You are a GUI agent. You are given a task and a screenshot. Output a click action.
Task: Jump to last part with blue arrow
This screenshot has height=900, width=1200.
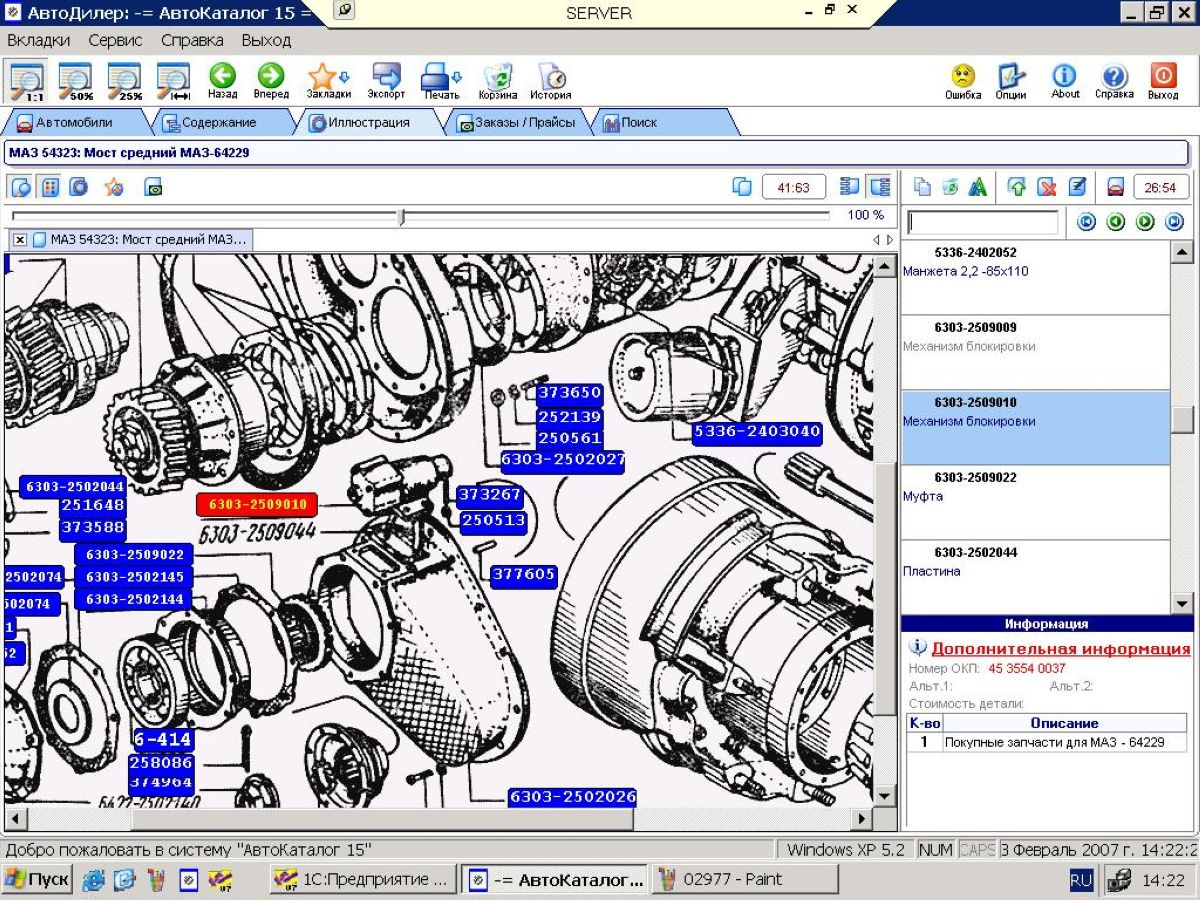(1174, 222)
